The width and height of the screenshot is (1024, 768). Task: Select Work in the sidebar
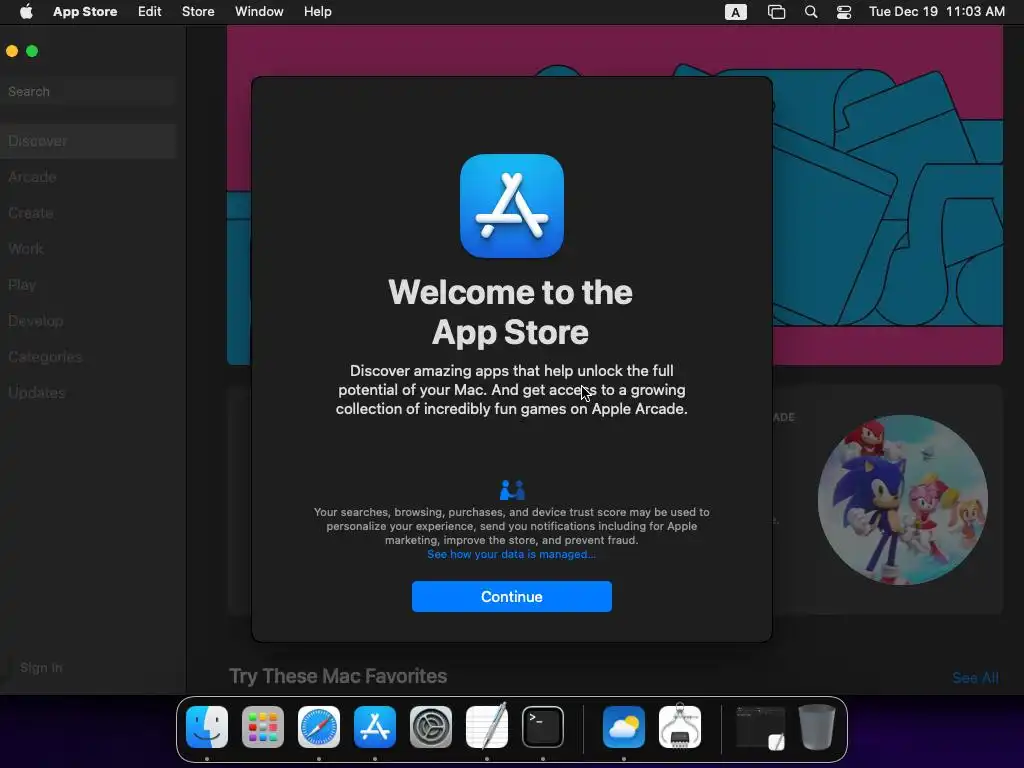pos(25,249)
